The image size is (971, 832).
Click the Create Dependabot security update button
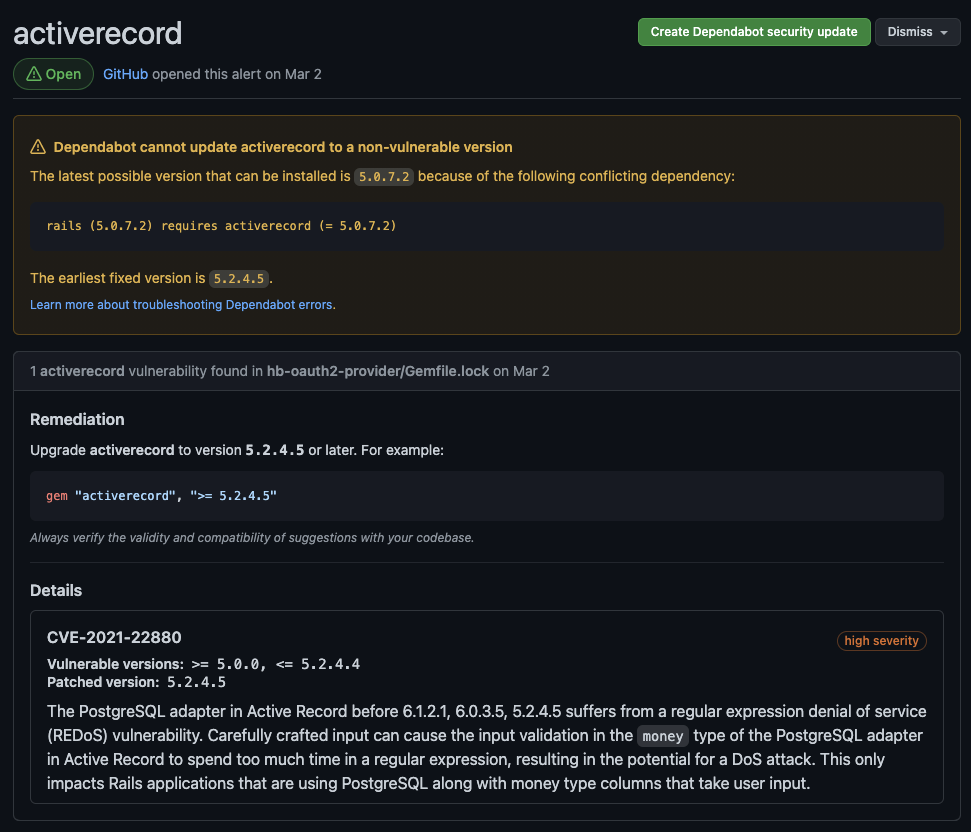point(753,31)
